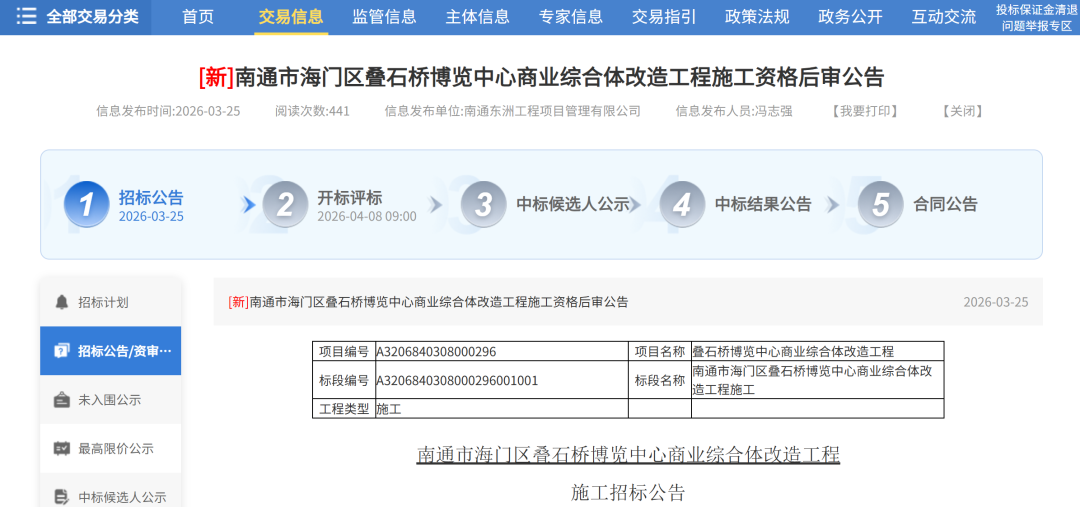Image resolution: width=1080 pixels, height=507 pixels.
Task: Click the 中标结果公告 step label
Action: coord(762,205)
